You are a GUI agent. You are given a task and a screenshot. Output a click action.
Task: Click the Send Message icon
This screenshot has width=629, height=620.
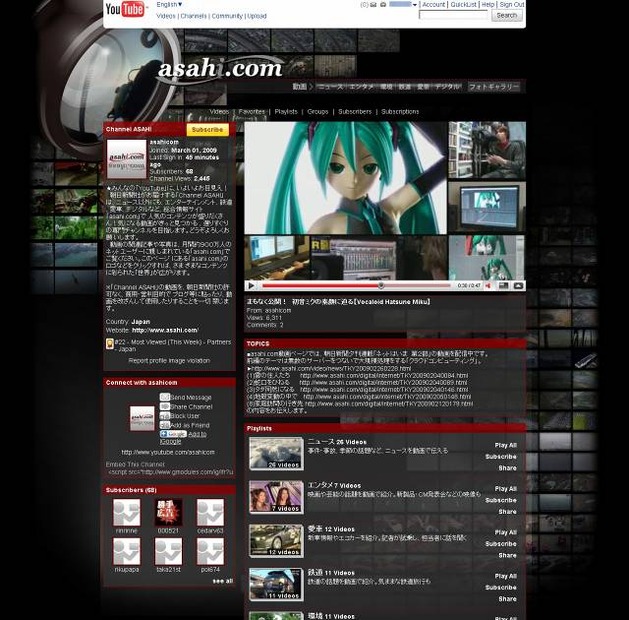coord(164,397)
